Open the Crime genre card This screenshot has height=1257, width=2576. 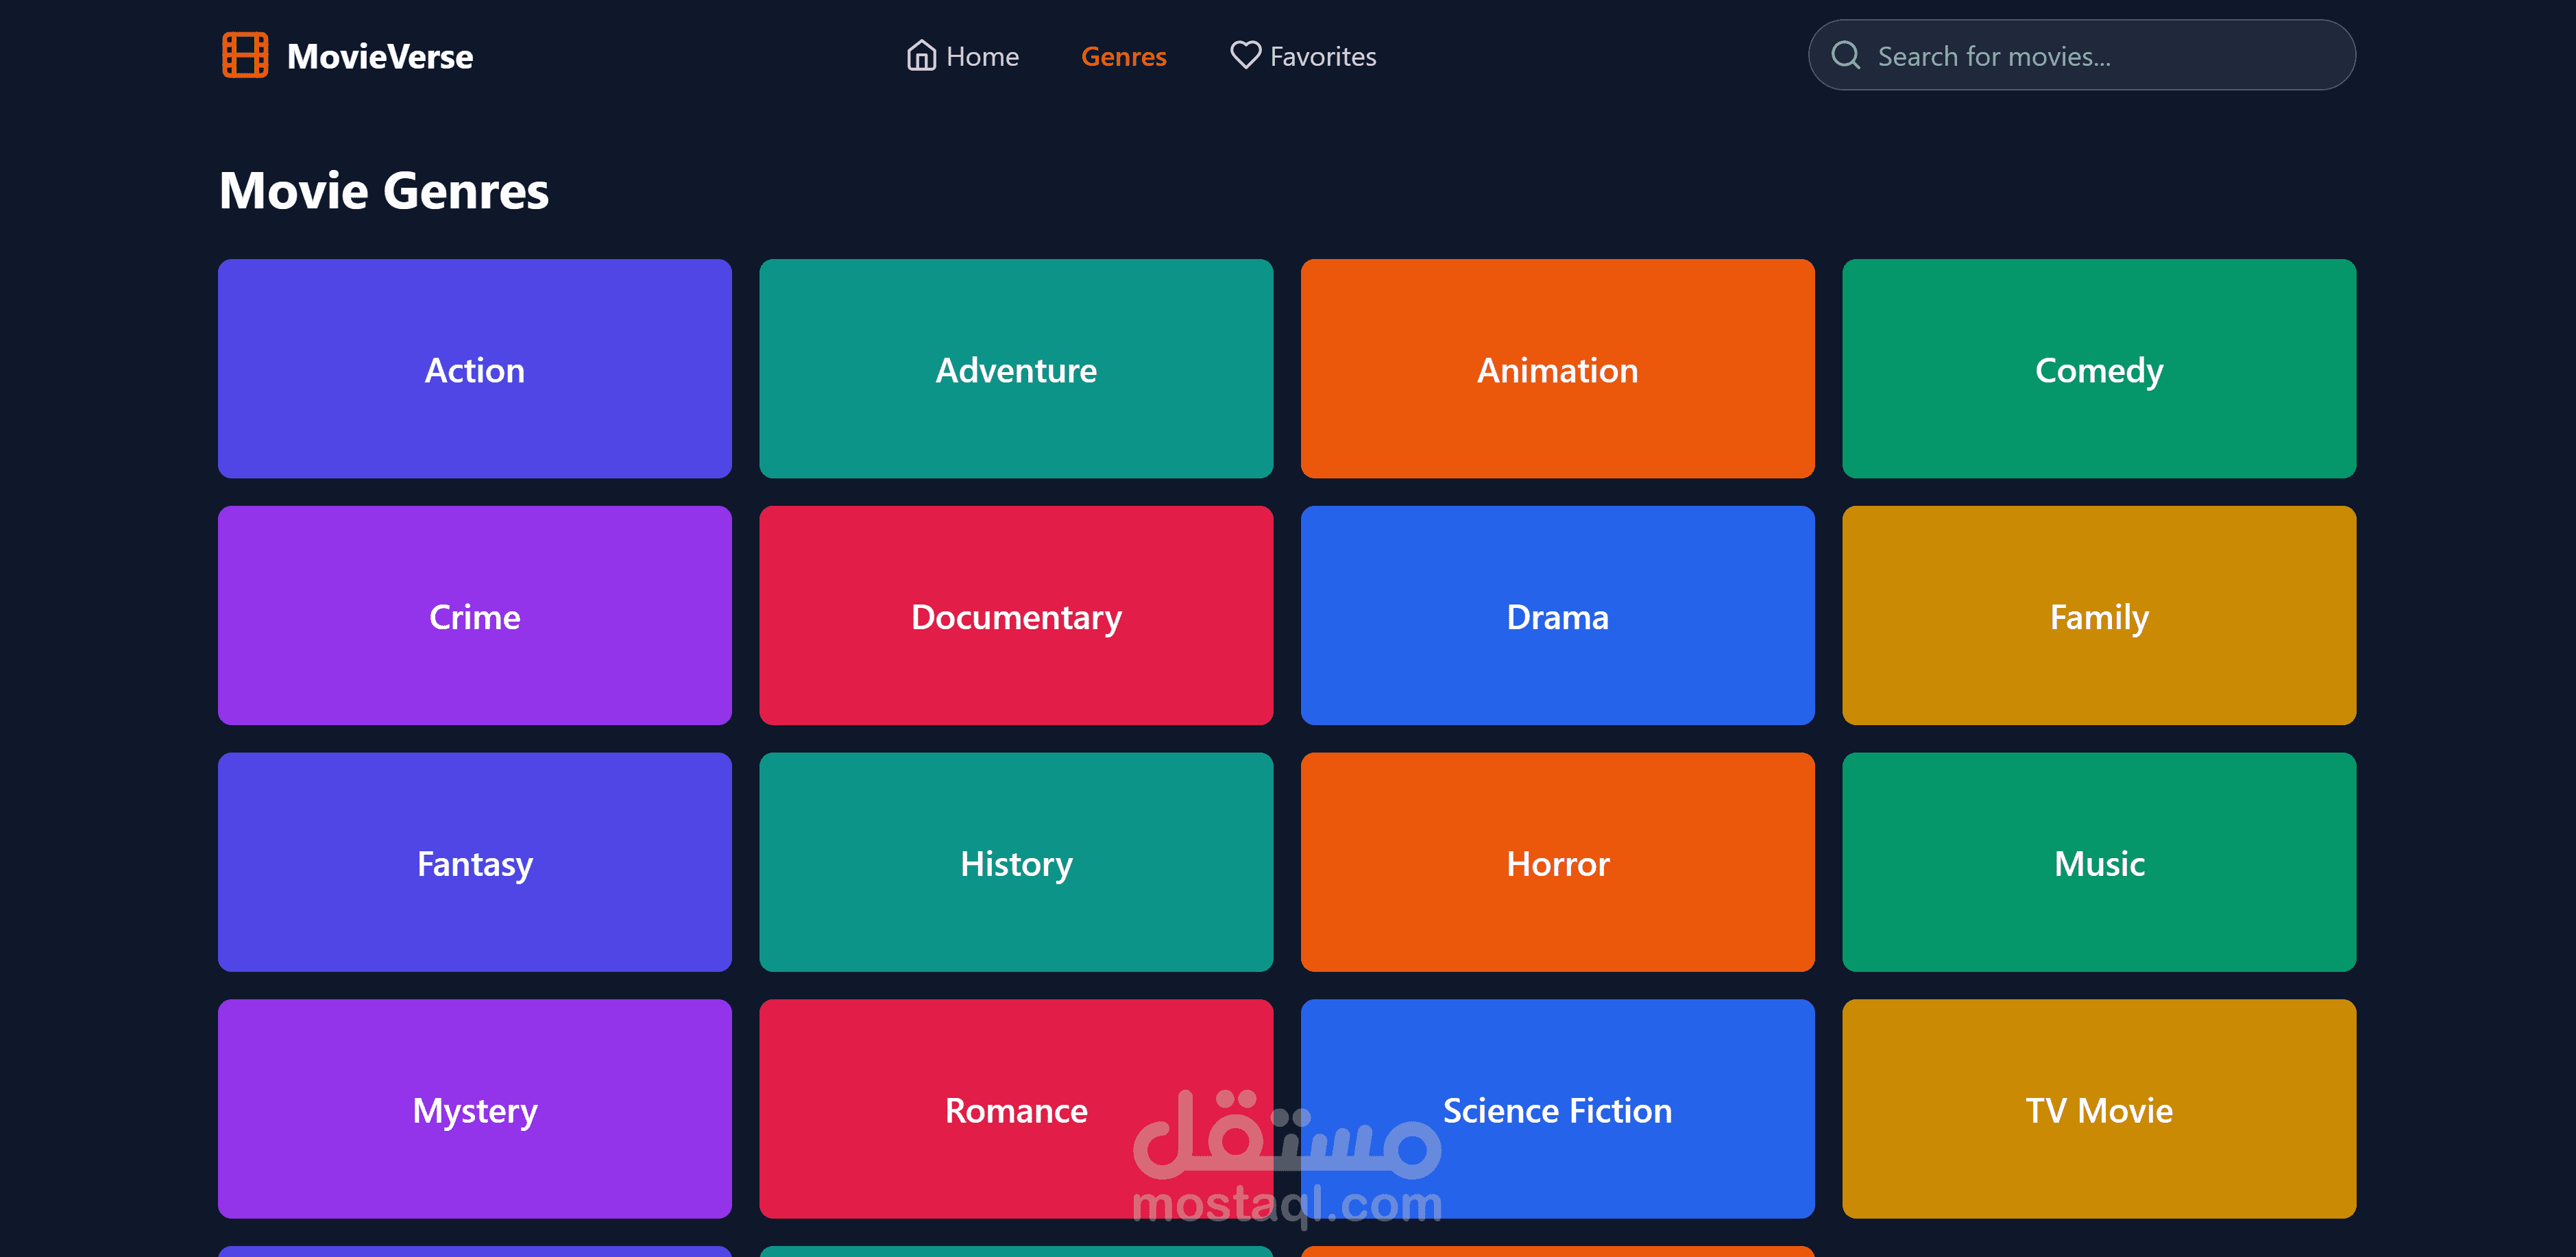pos(474,616)
